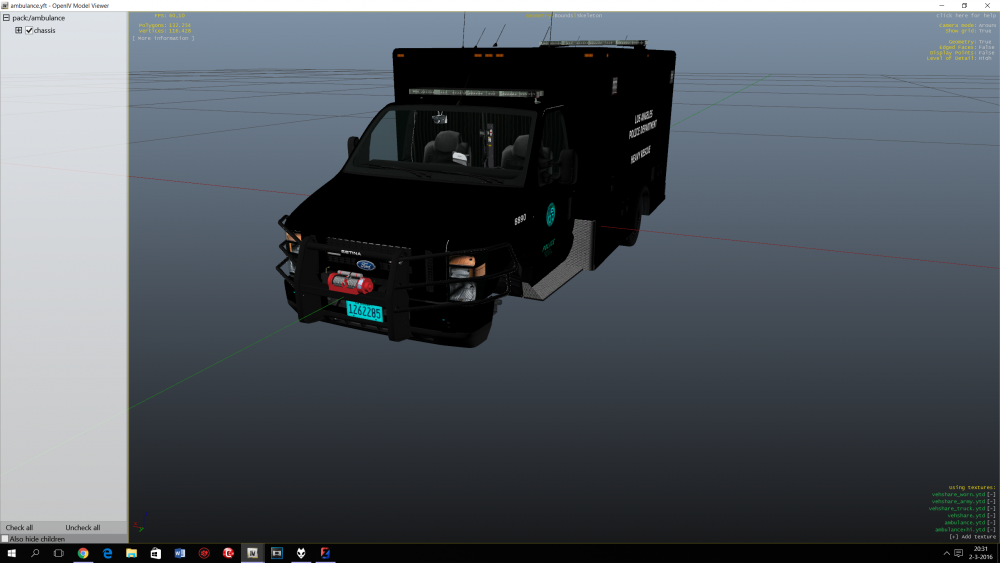The image size is (1000, 563).
Task: Open the red-blue Z taskbar app
Action: 325,553
